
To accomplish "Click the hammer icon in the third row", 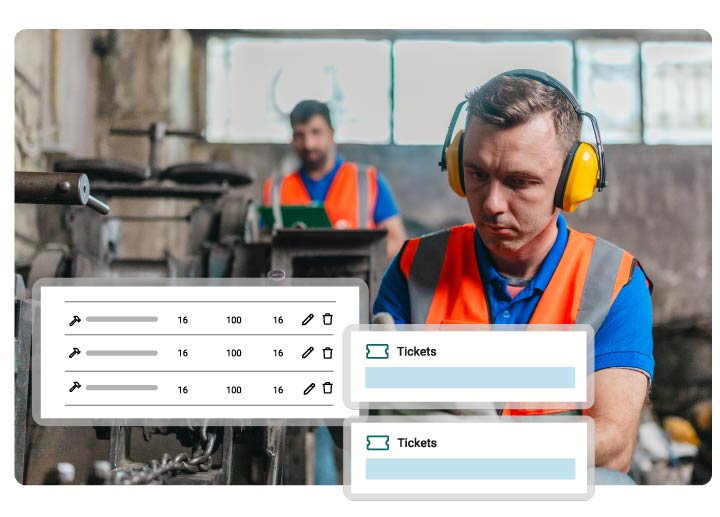I will [x=75, y=387].
